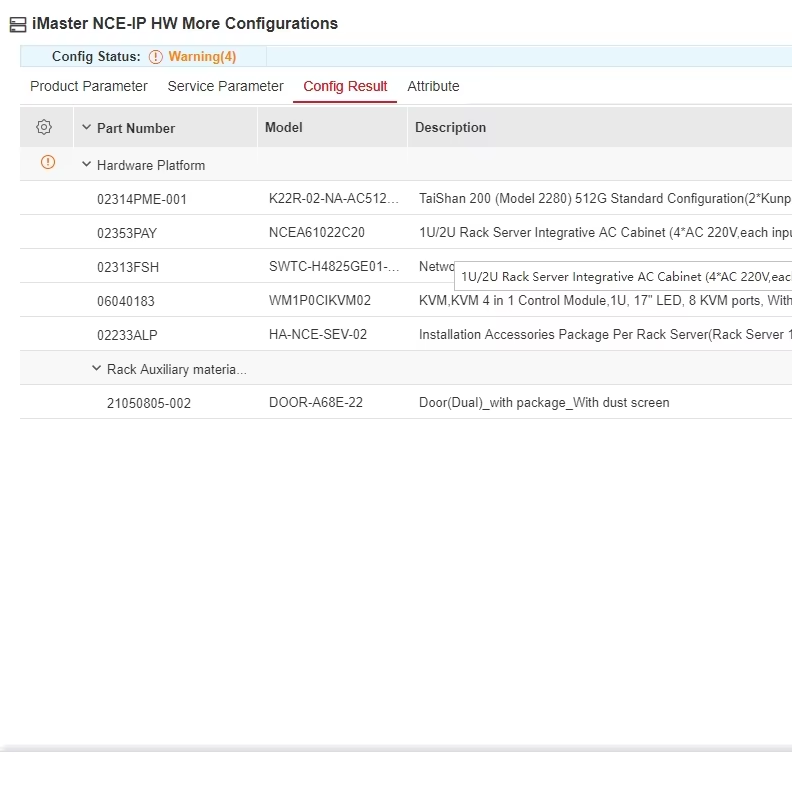Image resolution: width=792 pixels, height=792 pixels.
Task: Select part number 02353PAY
Action: (x=127, y=233)
